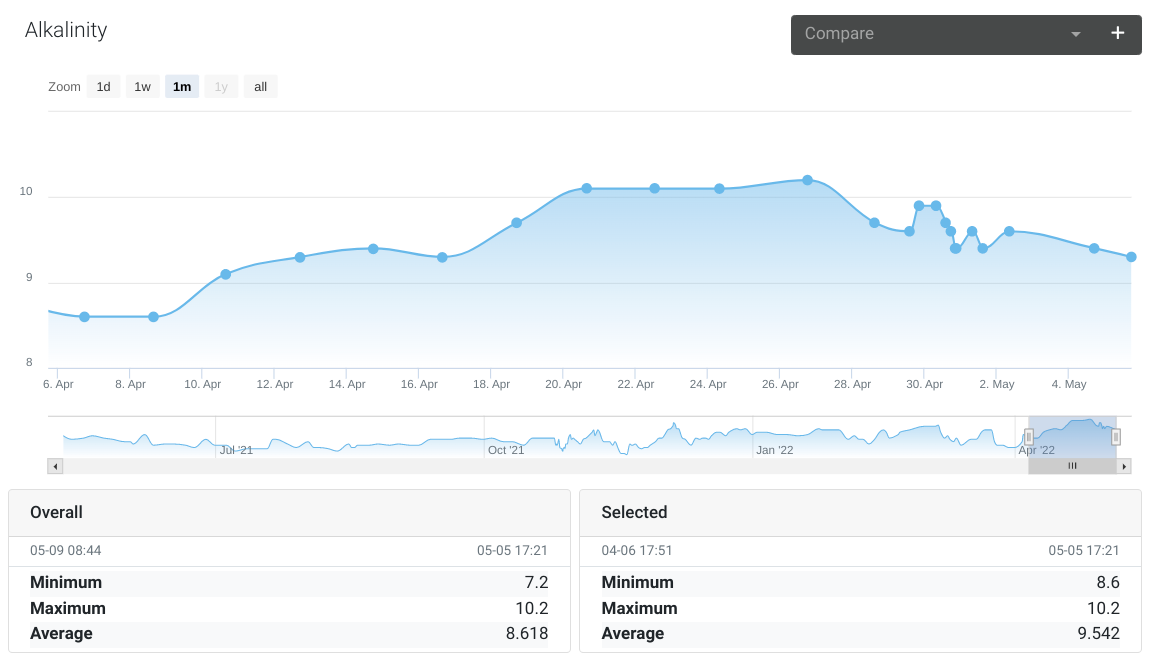Click the 2. May axis label
The width and height of the screenshot is (1158, 659).
(997, 384)
